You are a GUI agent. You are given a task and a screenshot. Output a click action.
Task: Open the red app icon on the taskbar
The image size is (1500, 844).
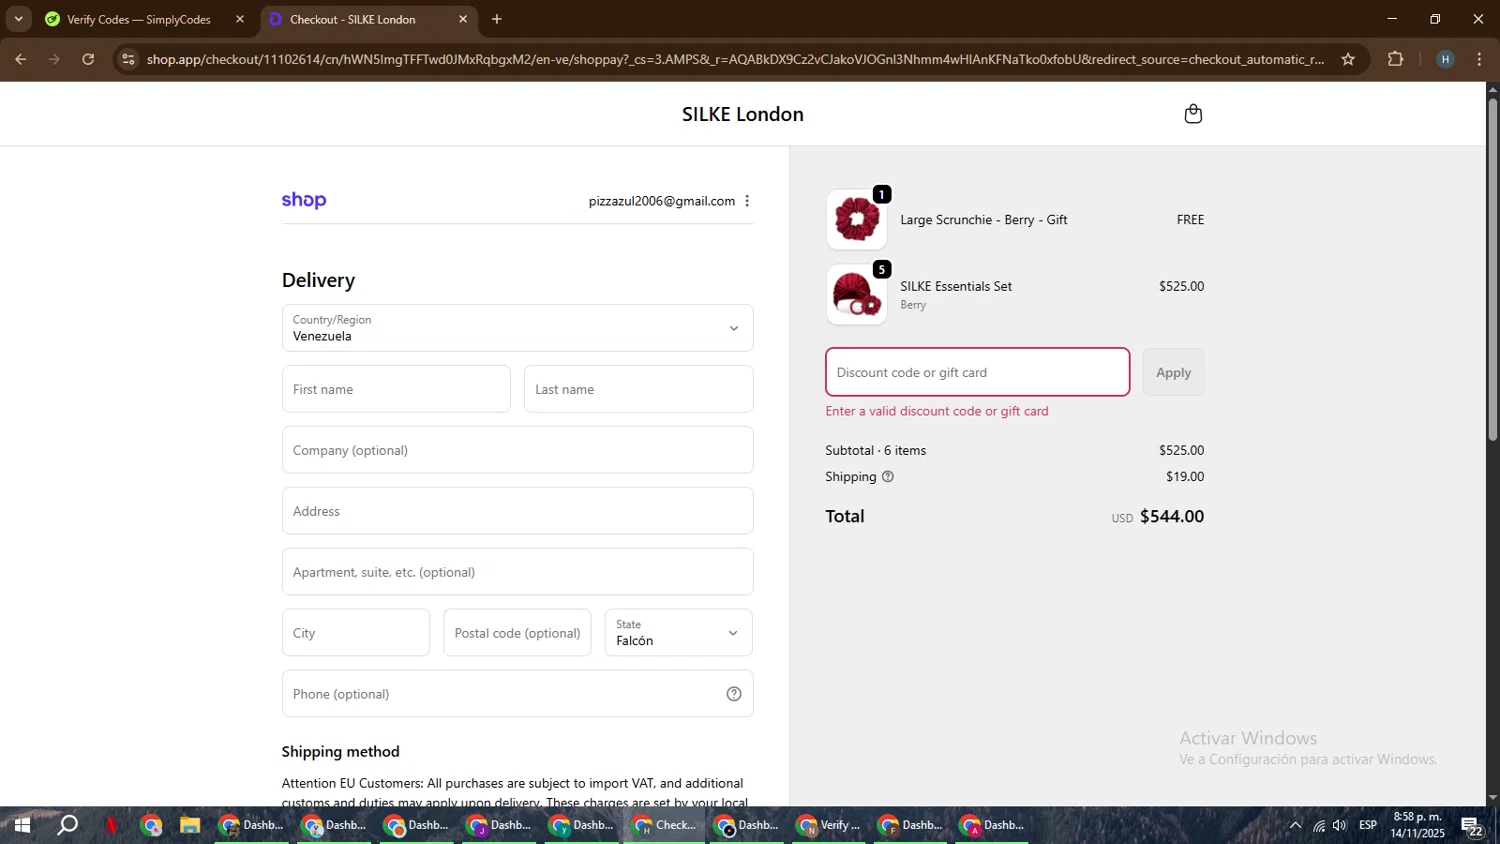[111, 825]
